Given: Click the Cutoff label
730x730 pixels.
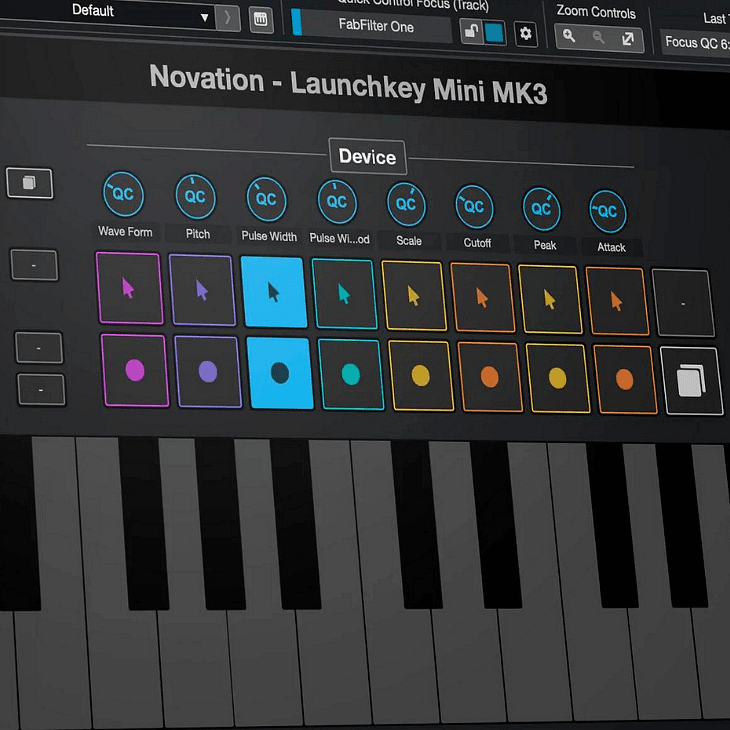Looking at the screenshot, I should (x=477, y=243).
